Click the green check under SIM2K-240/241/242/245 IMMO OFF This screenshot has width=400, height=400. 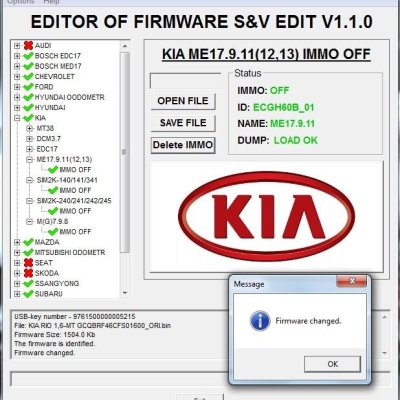[x=53, y=211]
